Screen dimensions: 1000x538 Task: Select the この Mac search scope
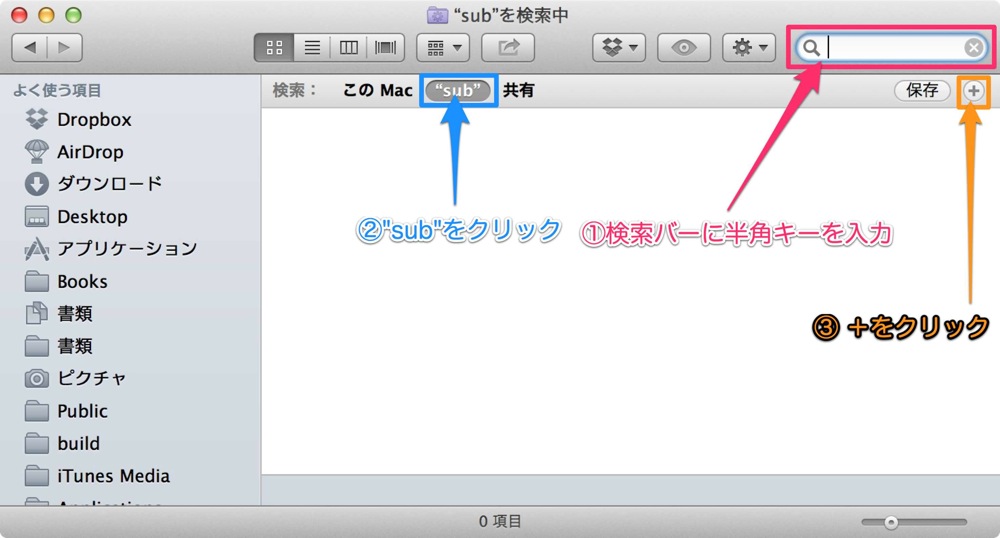378,91
